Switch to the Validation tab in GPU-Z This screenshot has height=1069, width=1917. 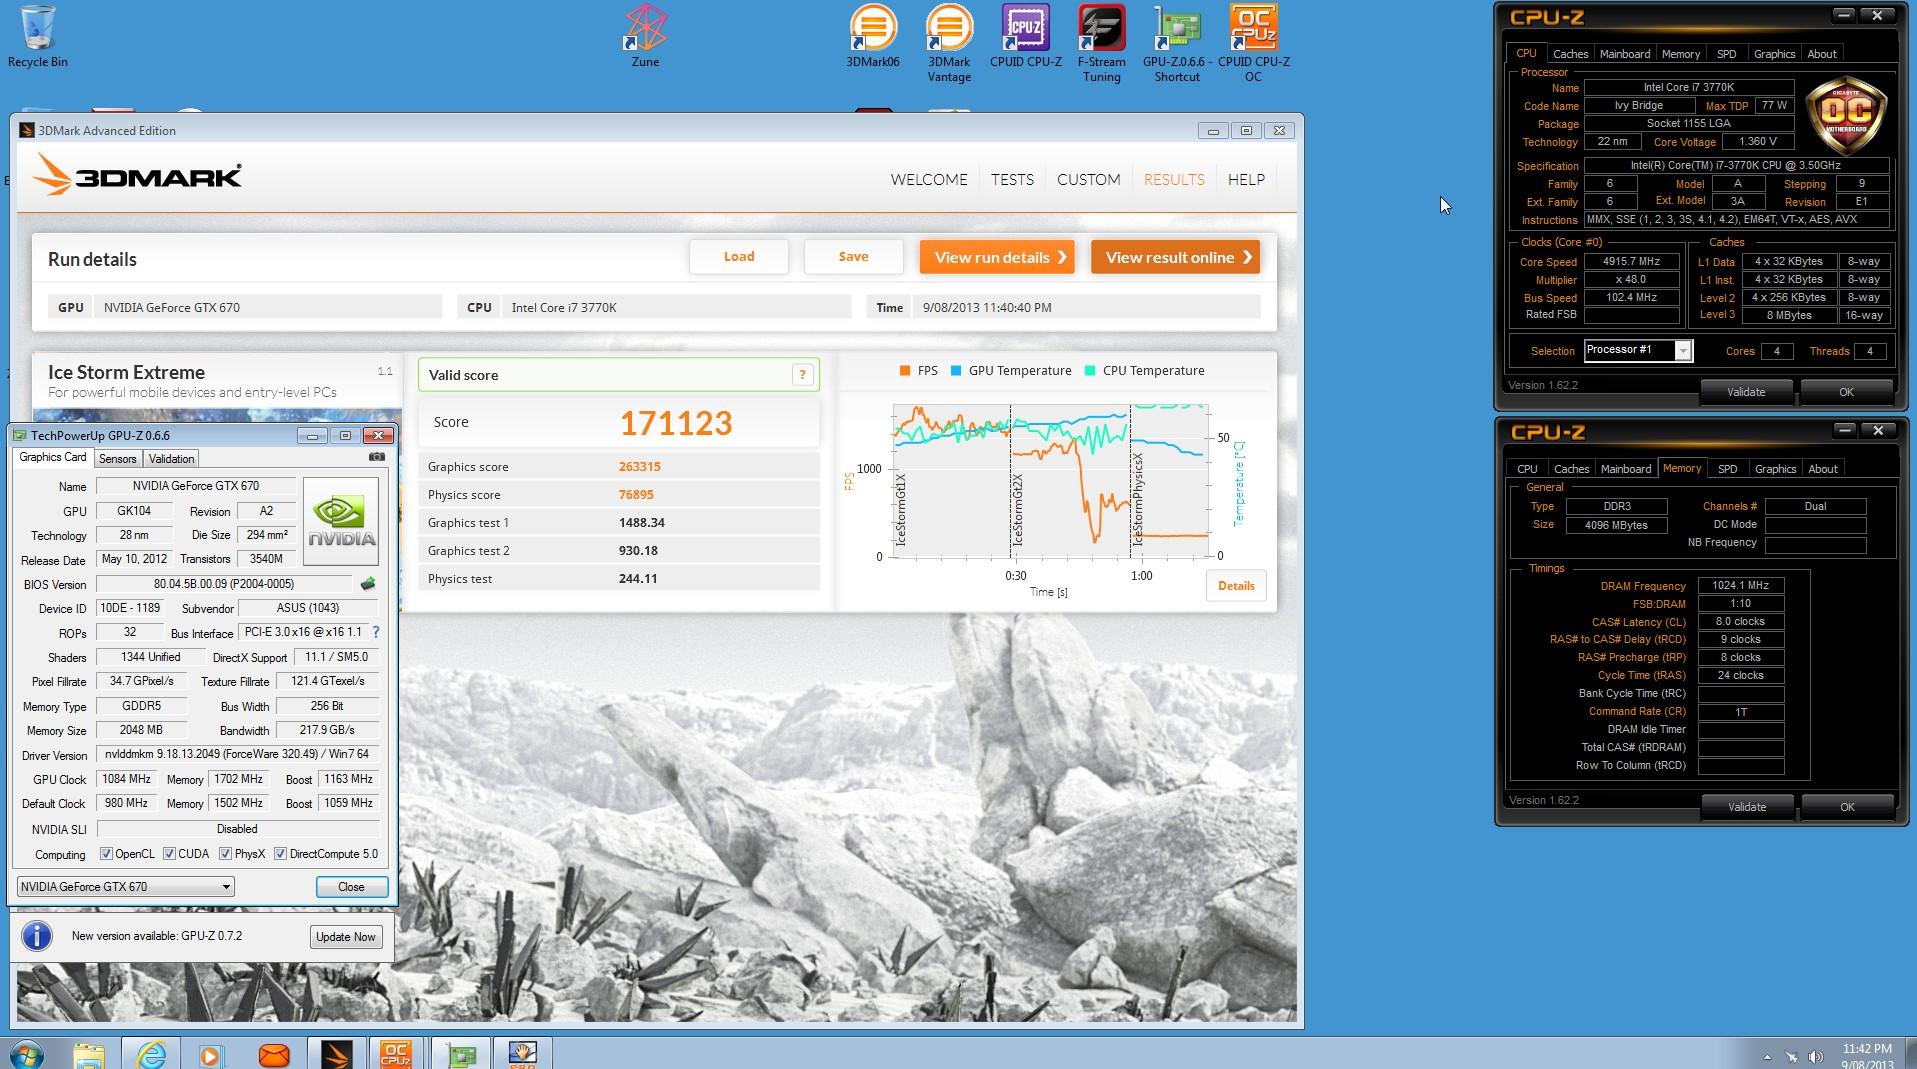pyautogui.click(x=171, y=459)
